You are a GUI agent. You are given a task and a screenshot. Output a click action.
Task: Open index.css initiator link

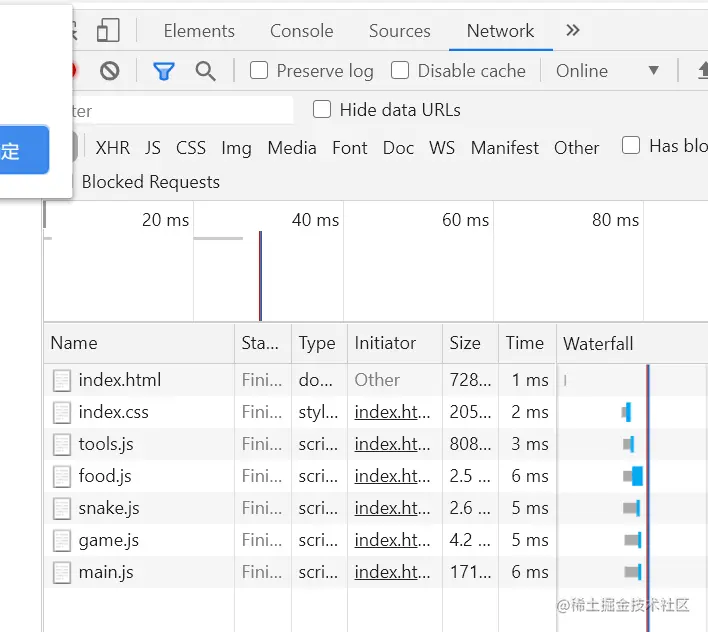coord(392,412)
